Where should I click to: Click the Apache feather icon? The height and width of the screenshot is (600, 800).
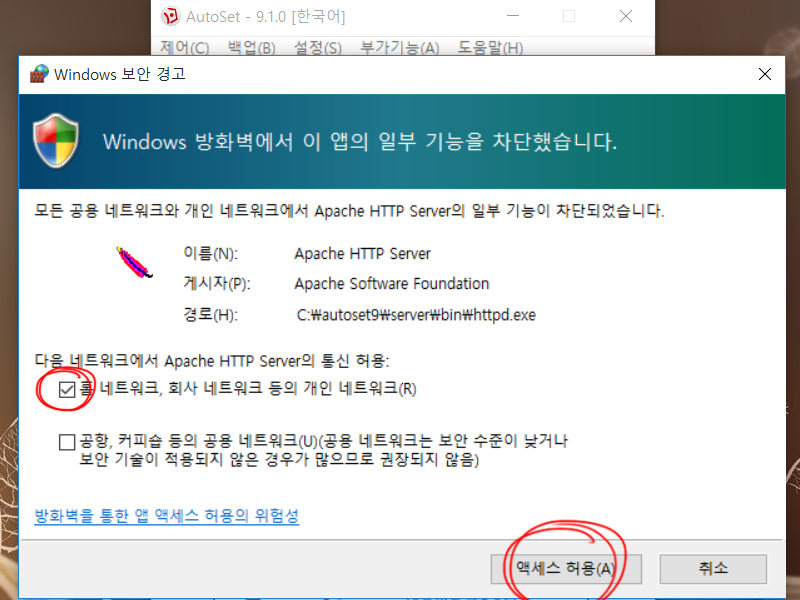tap(134, 262)
